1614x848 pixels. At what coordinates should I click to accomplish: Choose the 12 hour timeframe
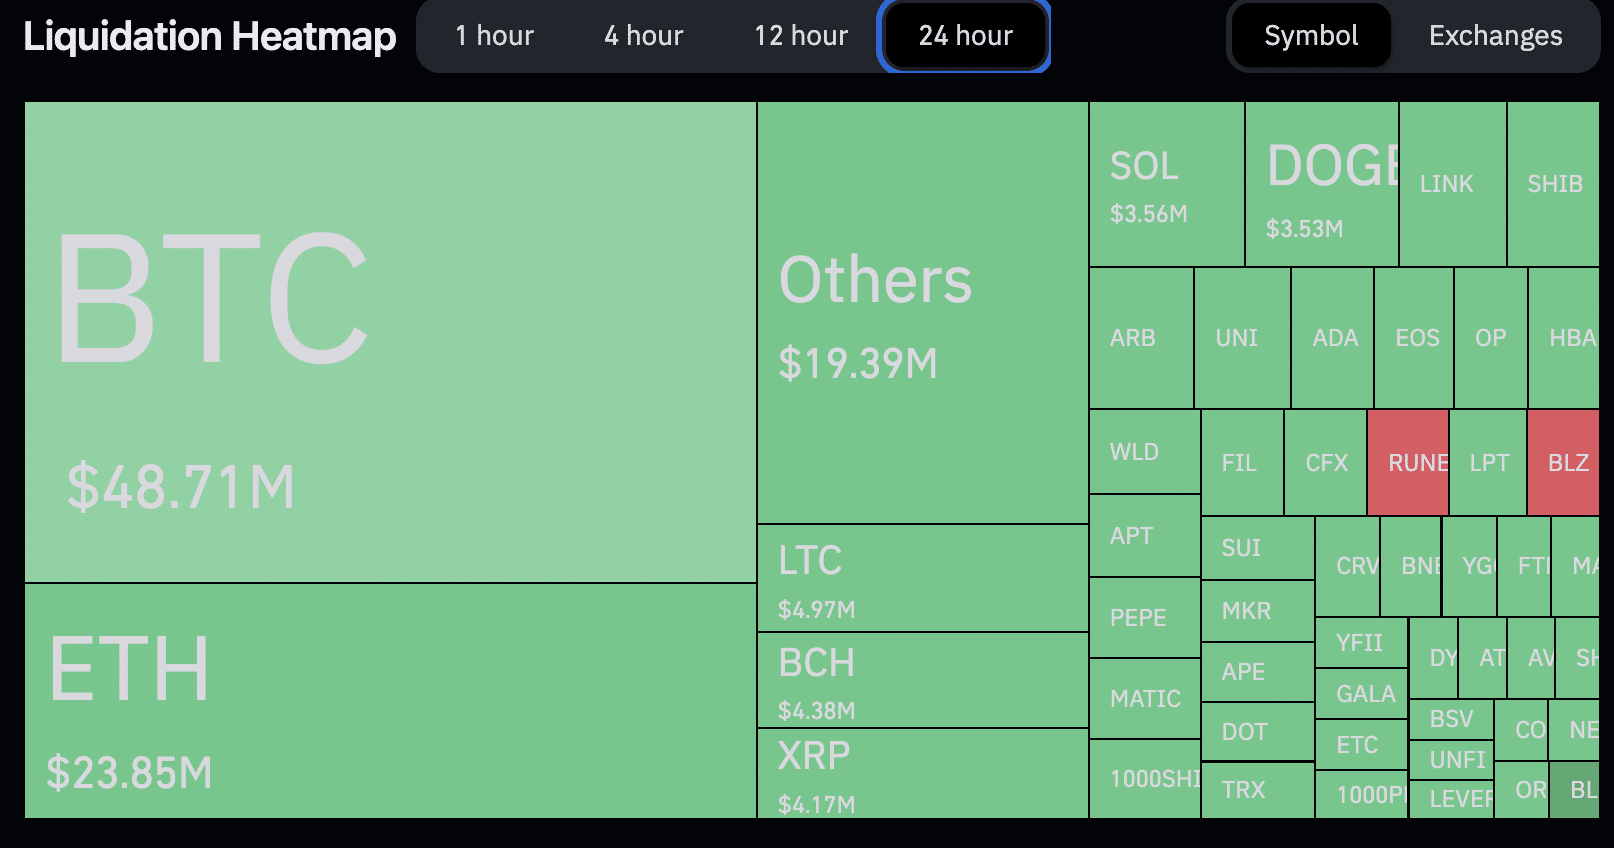pos(800,36)
